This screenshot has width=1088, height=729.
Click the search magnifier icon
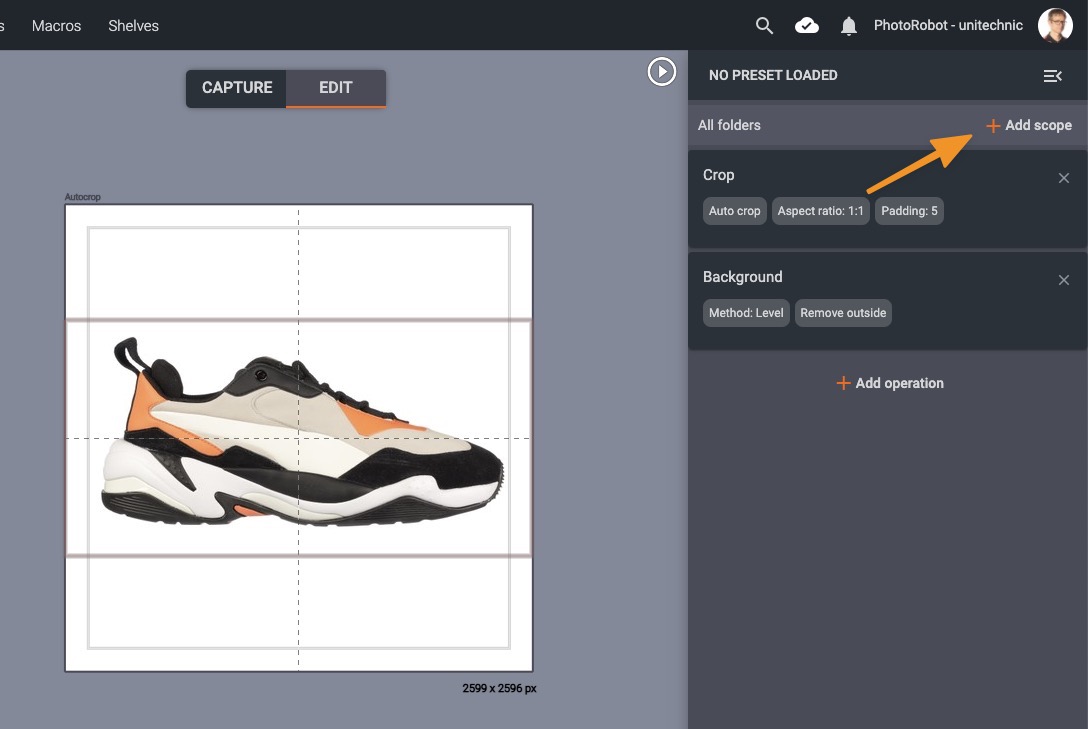764,26
